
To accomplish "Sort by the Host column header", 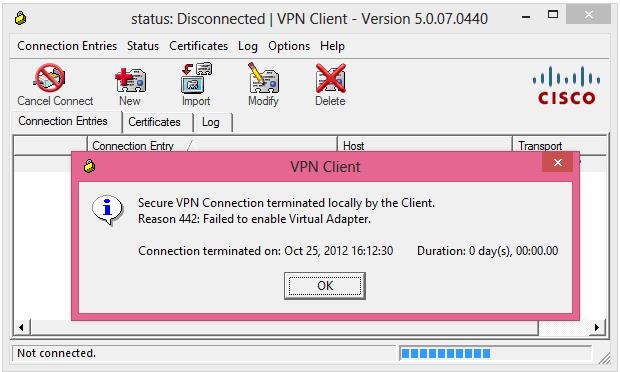I will point(425,145).
